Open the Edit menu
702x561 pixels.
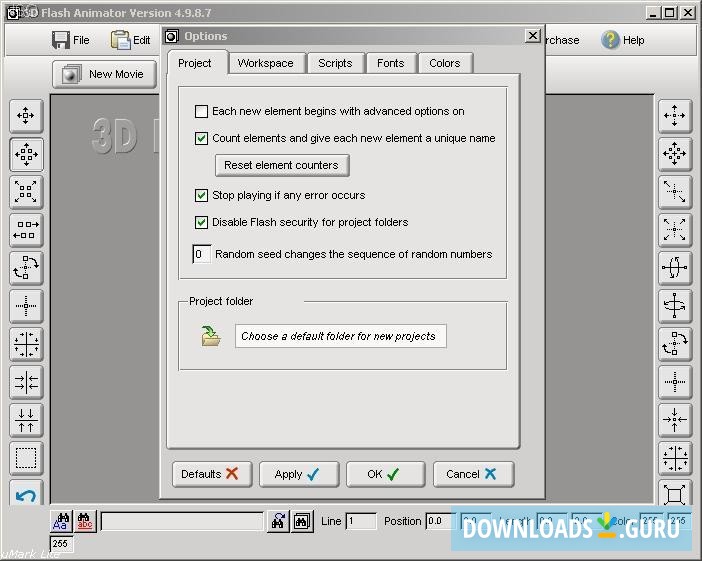click(x=130, y=40)
